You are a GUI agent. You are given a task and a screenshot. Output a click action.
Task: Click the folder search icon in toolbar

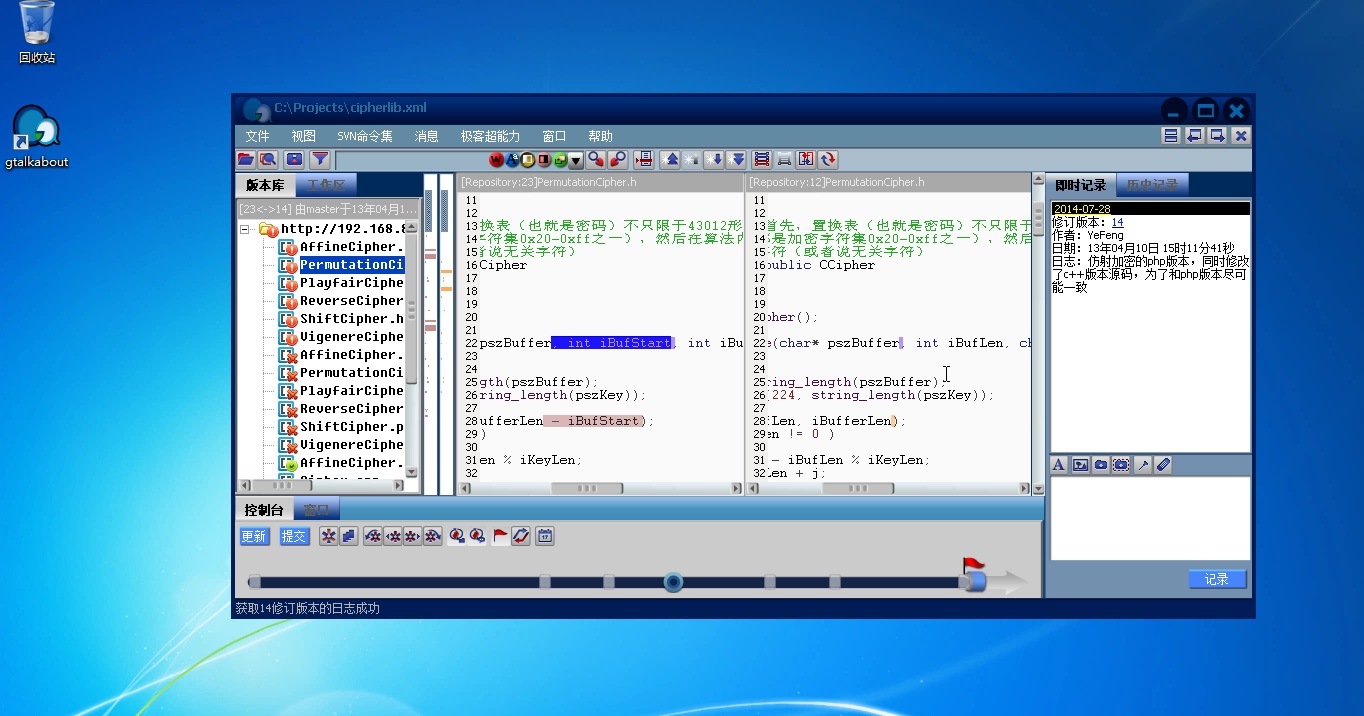(x=268, y=159)
